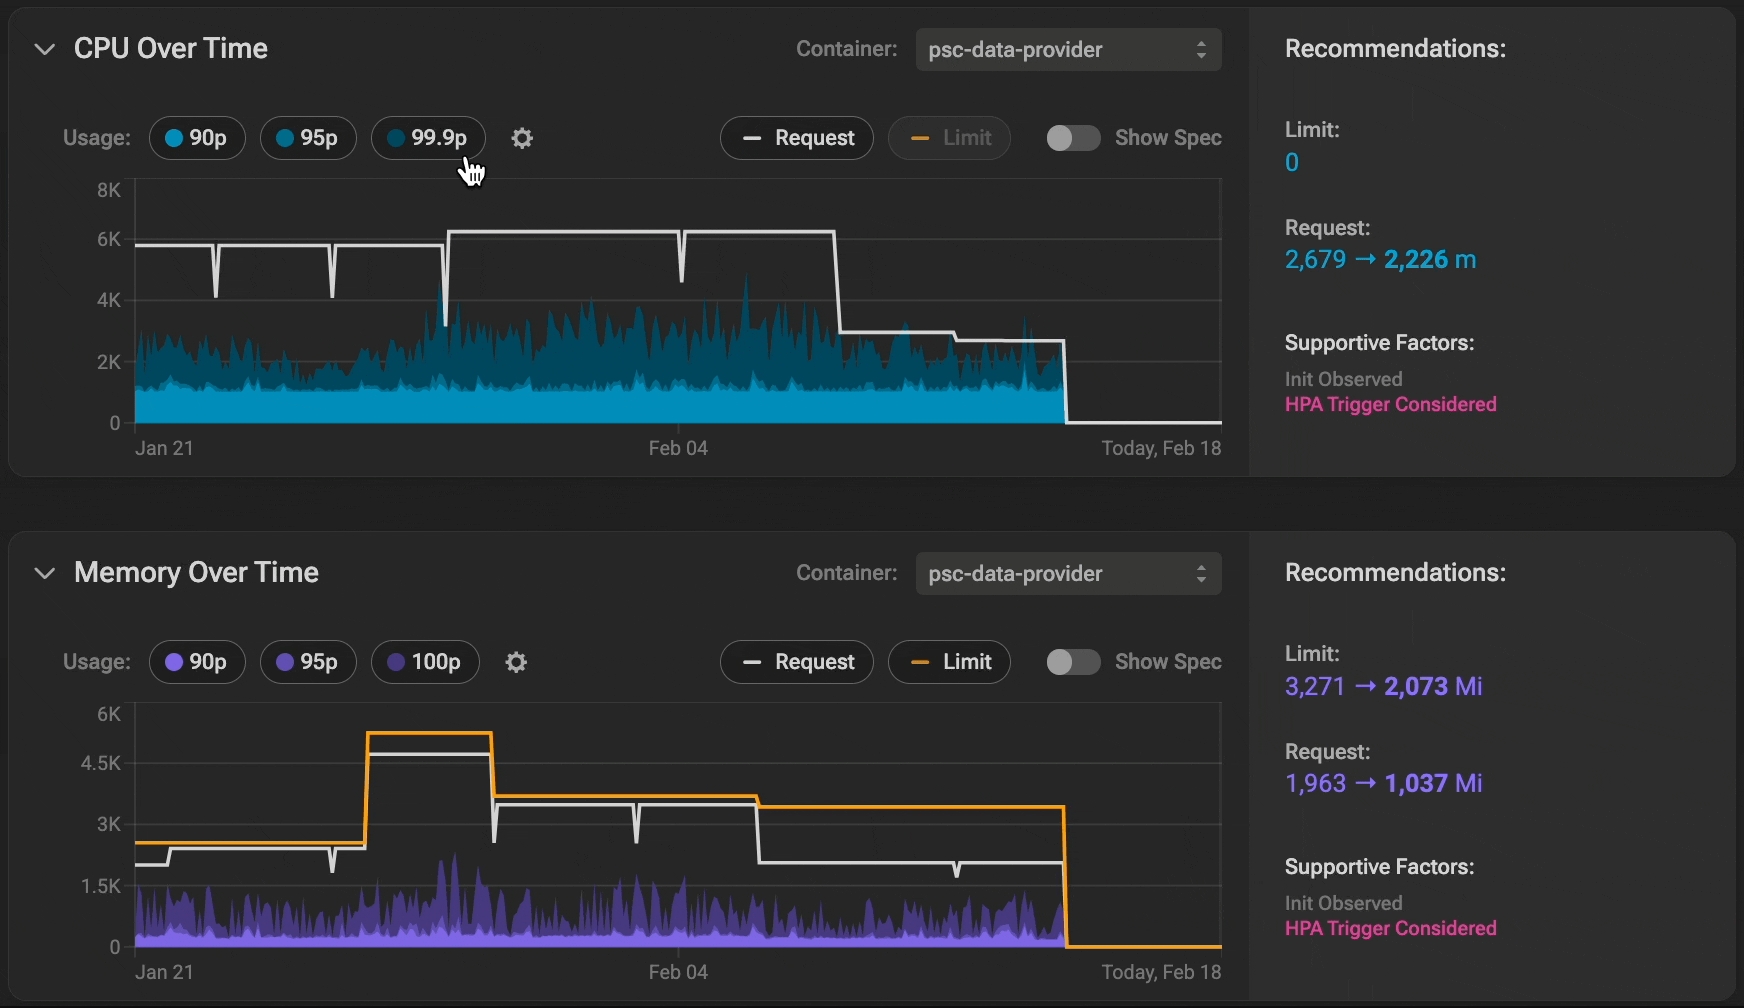The image size is (1744, 1008).
Task: Open Memory usage settings gear icon
Action: (516, 662)
